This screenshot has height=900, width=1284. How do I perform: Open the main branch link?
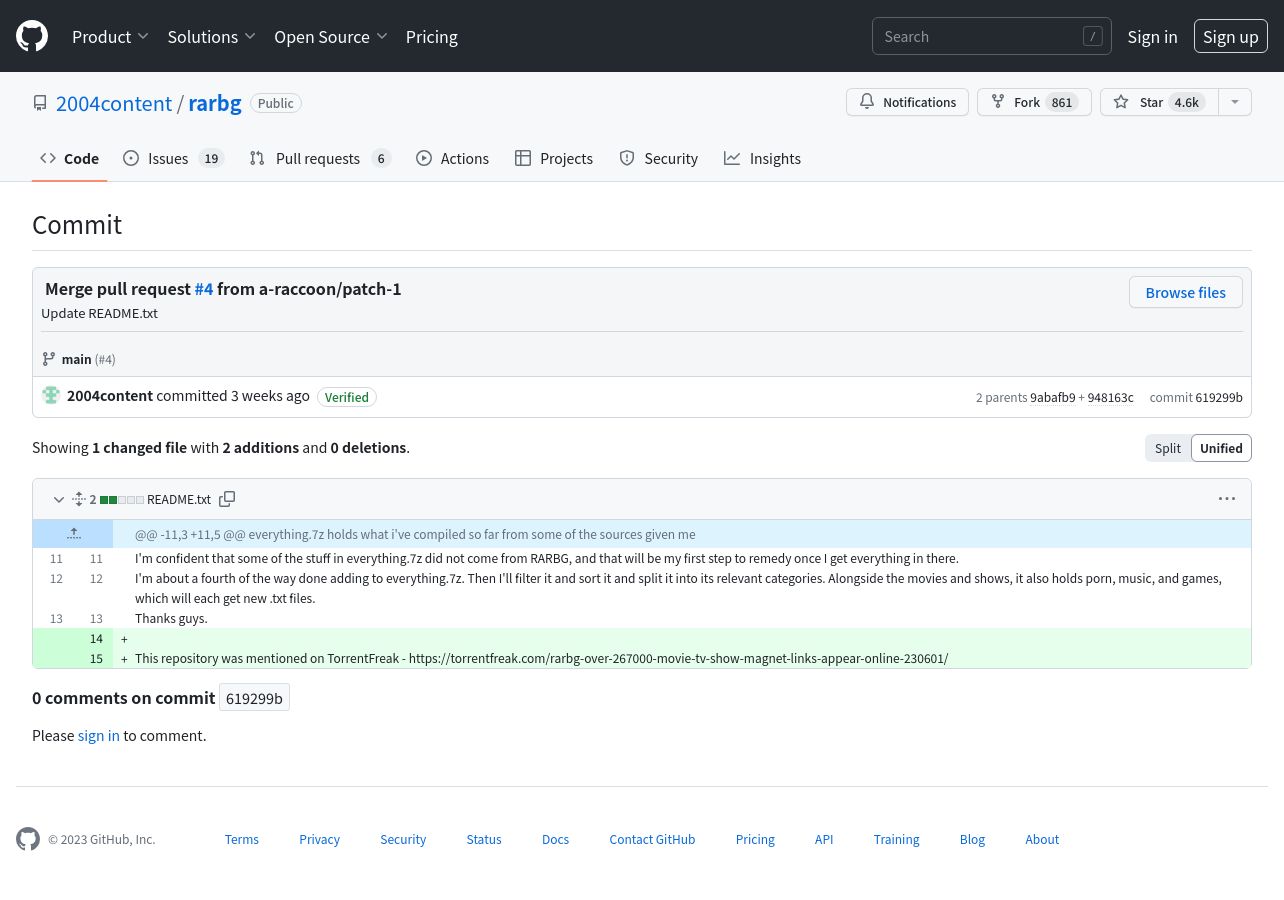(x=76, y=359)
